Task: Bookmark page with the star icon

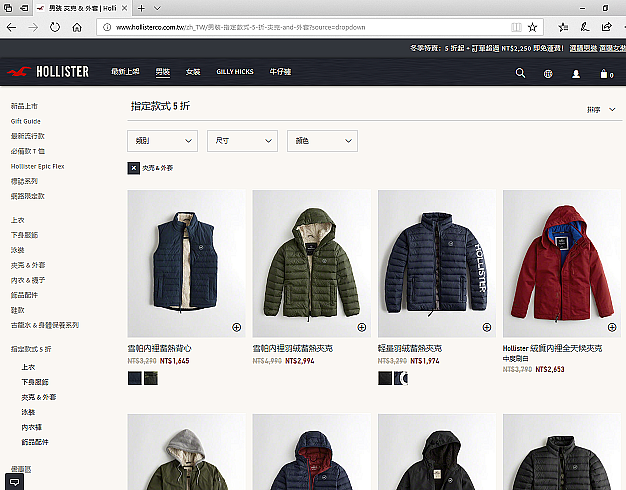Action: (533, 27)
